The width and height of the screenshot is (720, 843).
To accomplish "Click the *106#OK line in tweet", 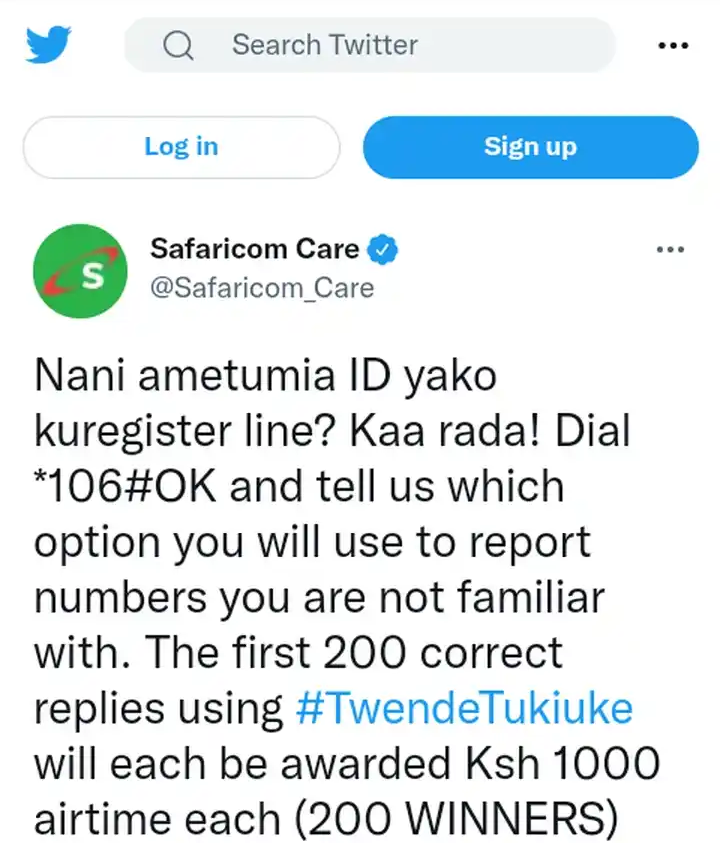I will coord(299,487).
